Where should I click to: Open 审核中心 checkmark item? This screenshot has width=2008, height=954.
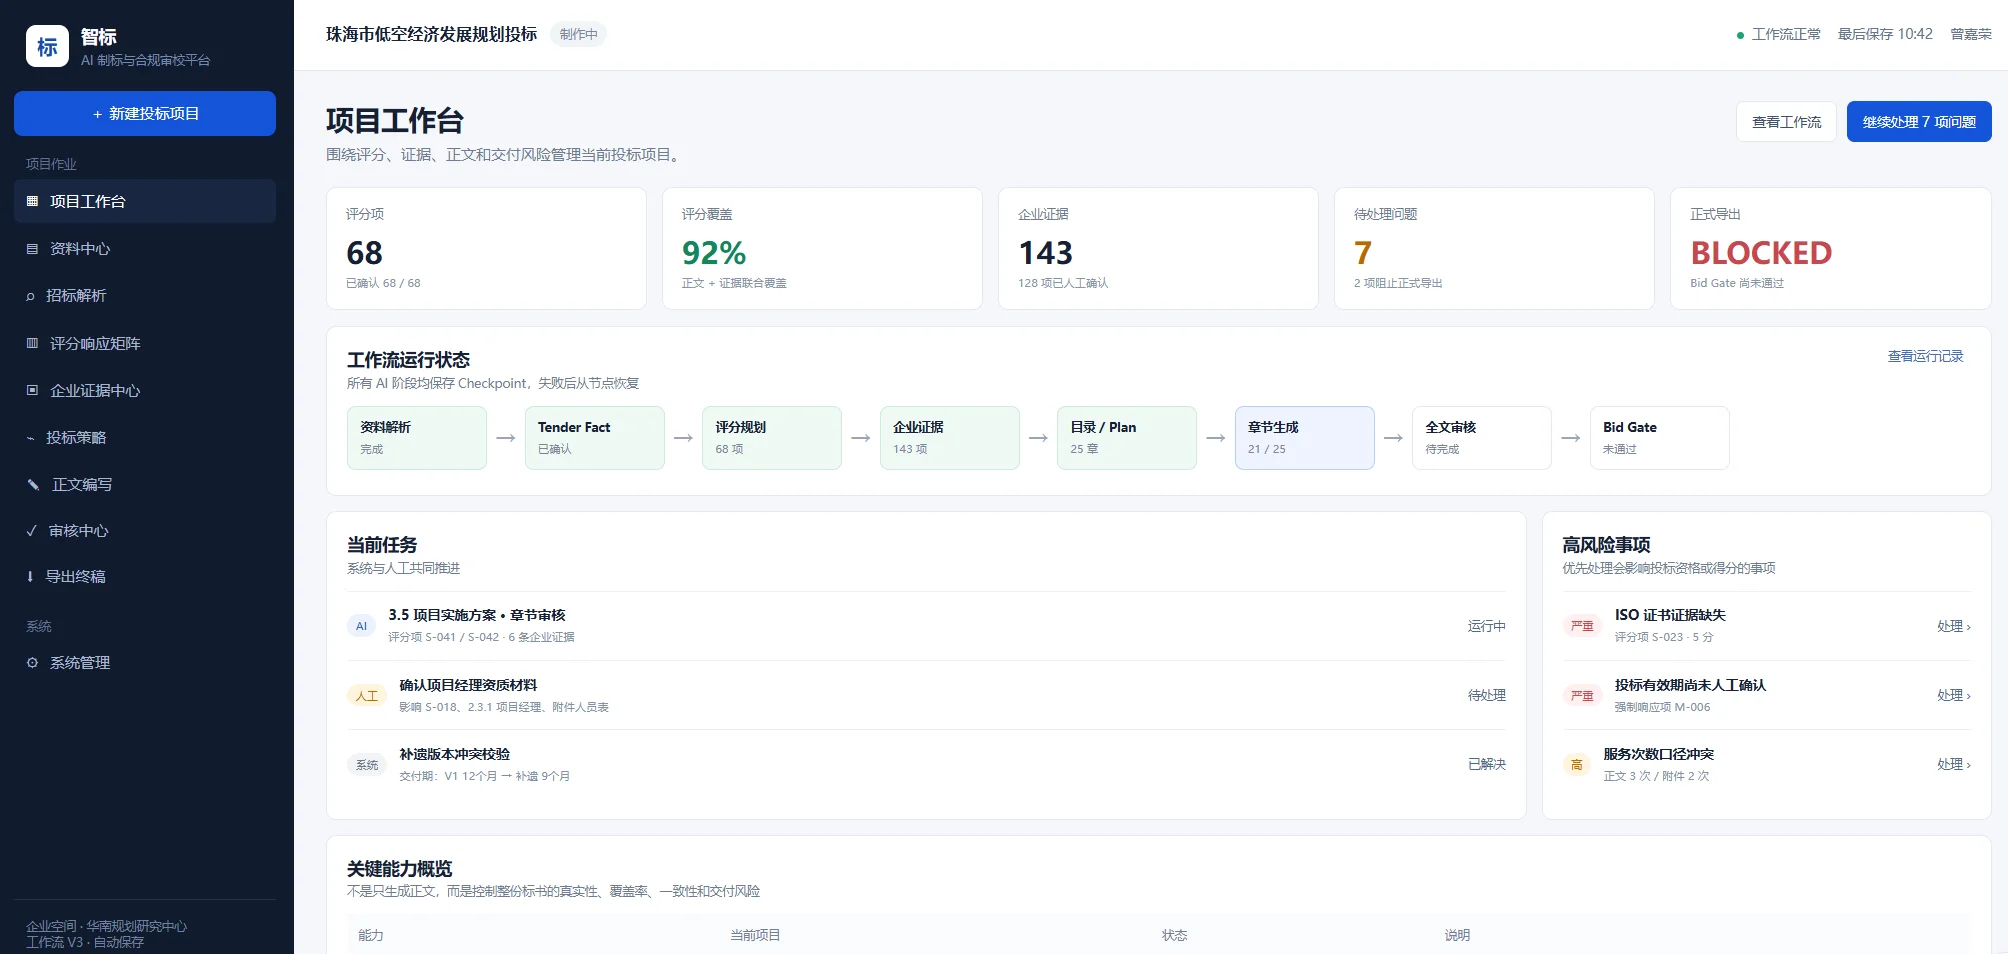pyautogui.click(x=145, y=531)
